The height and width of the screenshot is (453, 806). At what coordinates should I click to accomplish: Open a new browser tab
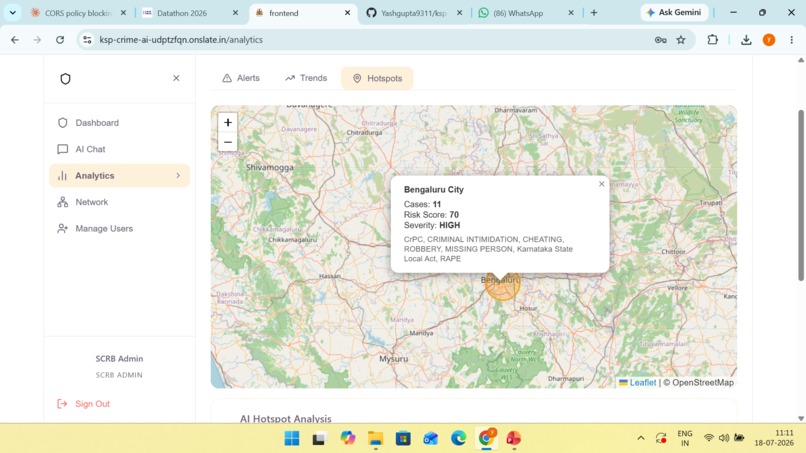(594, 13)
